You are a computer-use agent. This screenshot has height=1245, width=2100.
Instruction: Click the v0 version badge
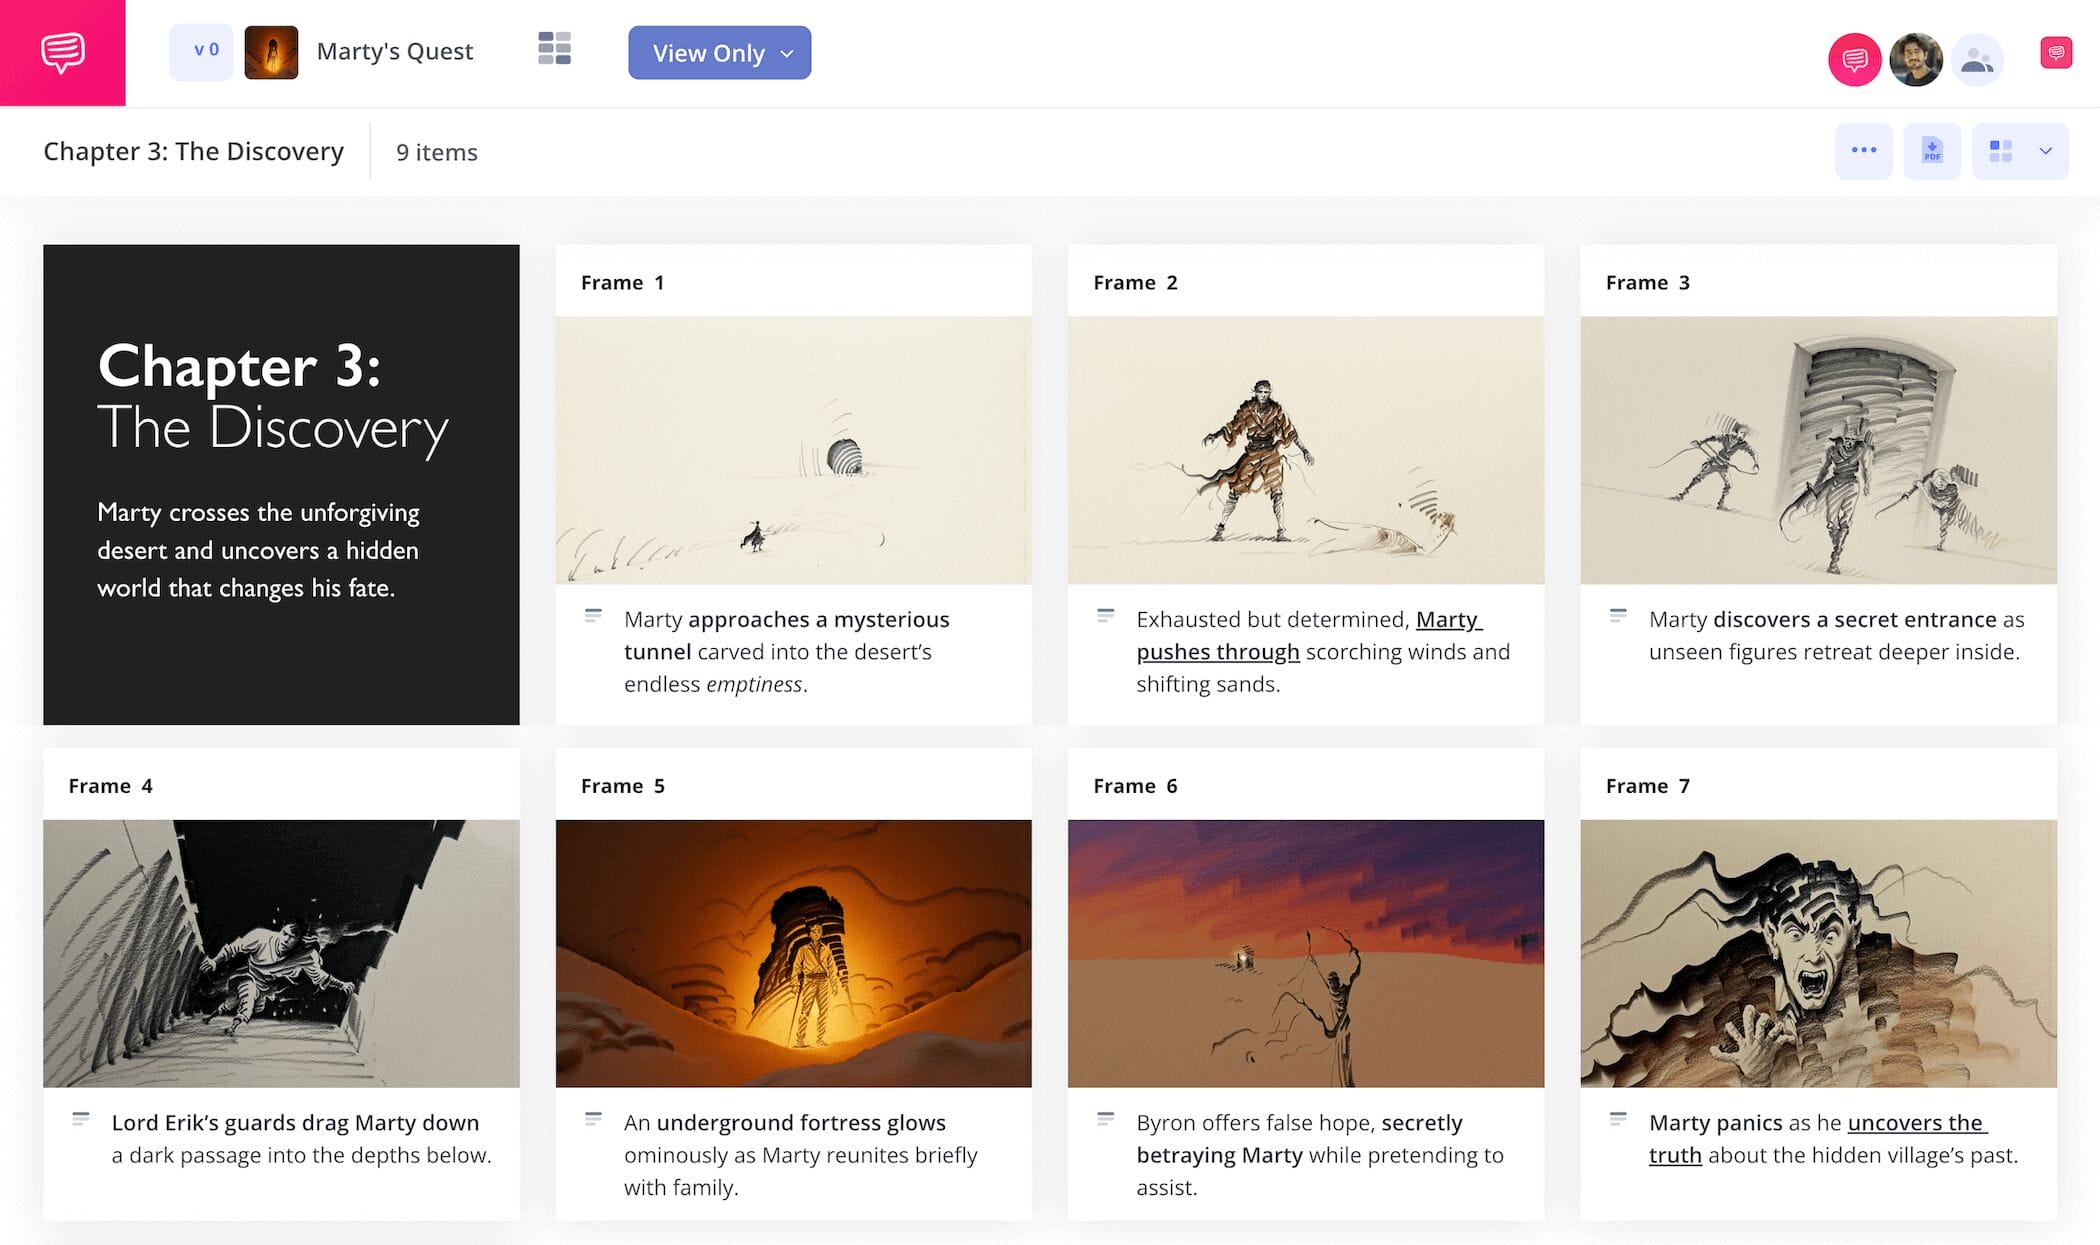pos(202,50)
